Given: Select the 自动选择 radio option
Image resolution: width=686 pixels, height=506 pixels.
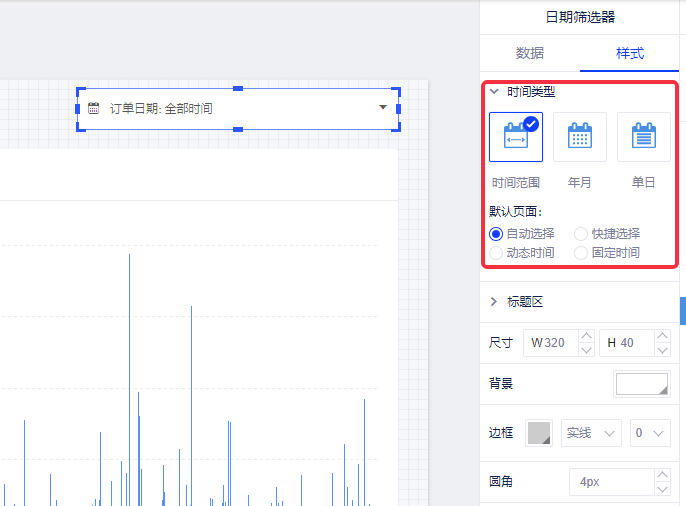Looking at the screenshot, I should [496, 234].
